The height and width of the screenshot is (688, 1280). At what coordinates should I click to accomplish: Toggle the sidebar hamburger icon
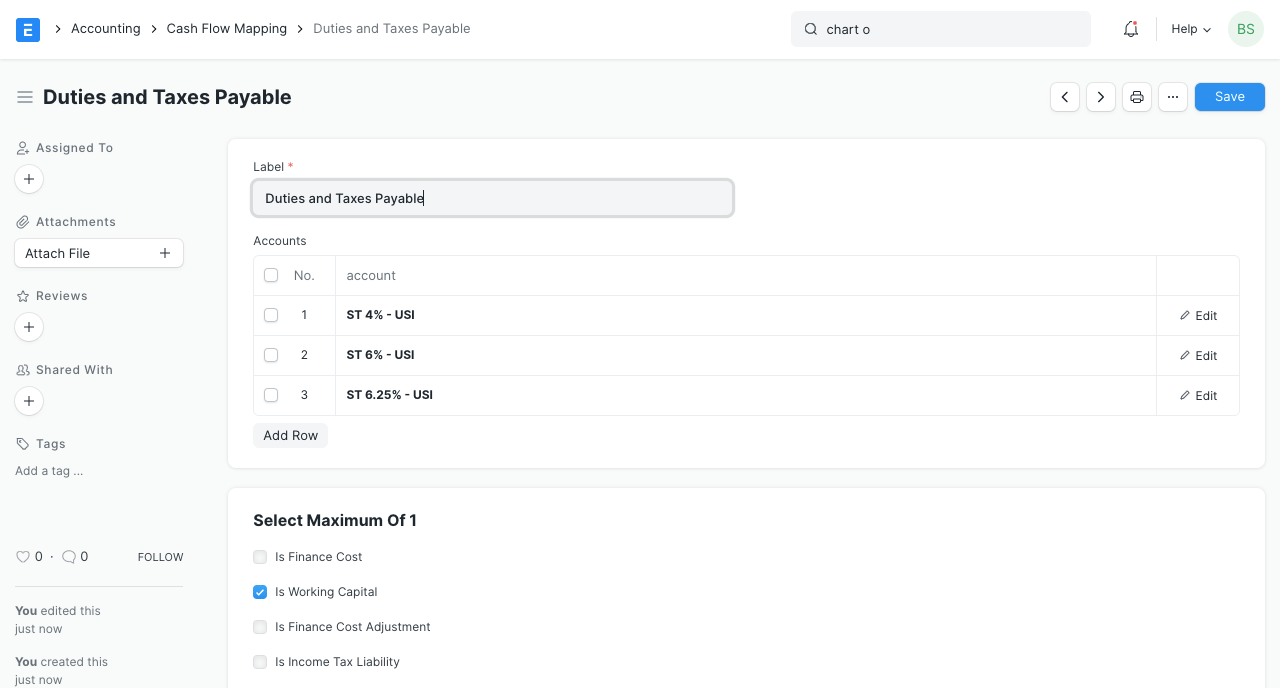pyautogui.click(x=25, y=97)
